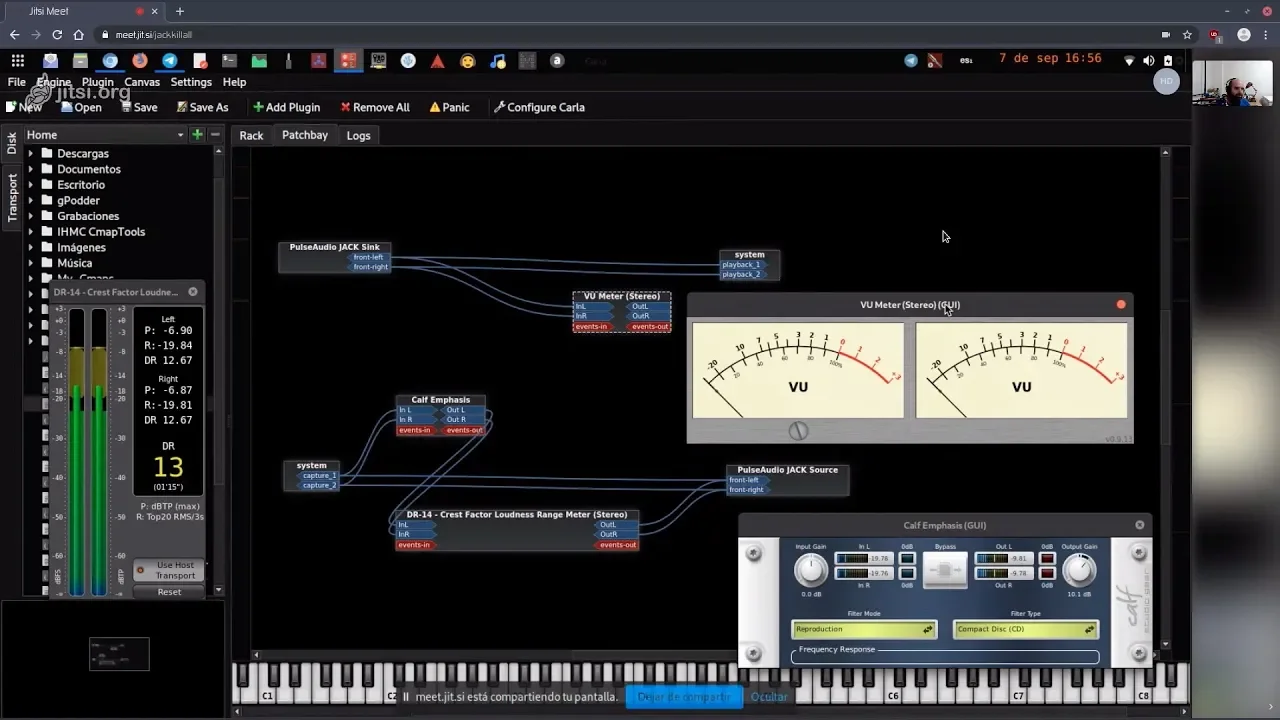Select the DR-14 Crest Factor patchbay node

click(x=516, y=529)
